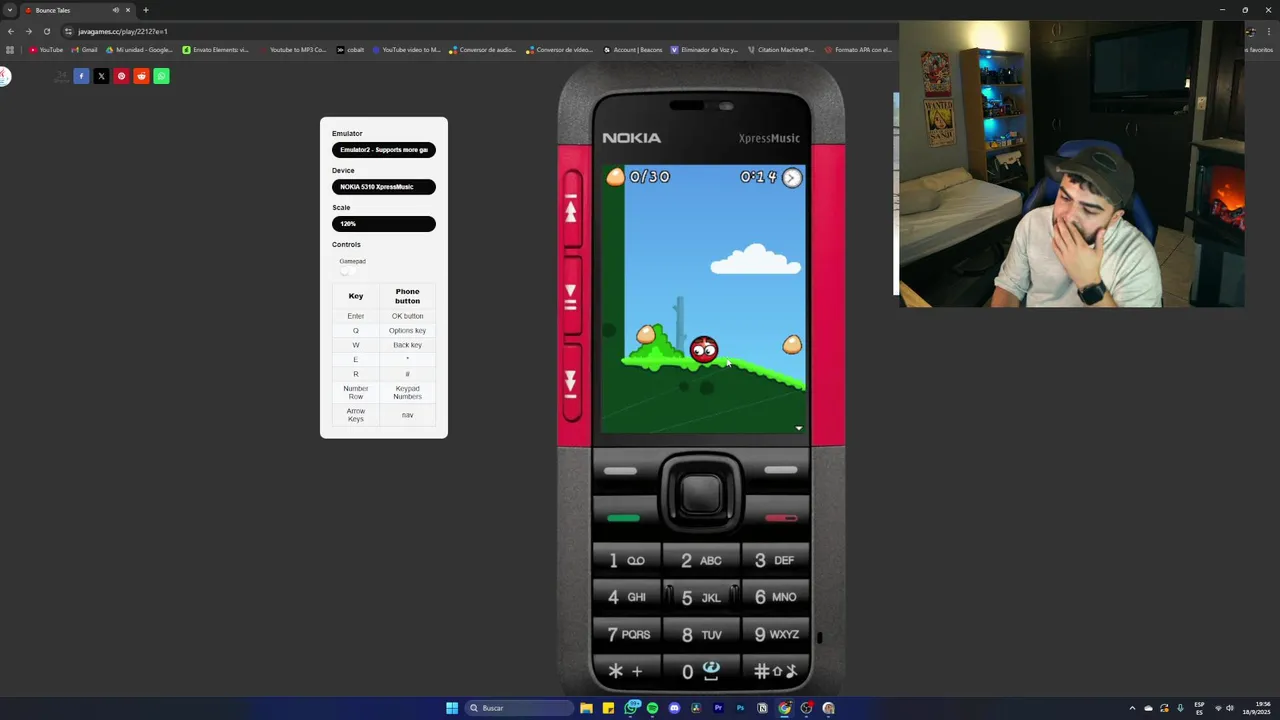Open a new browser tab

tap(145, 10)
